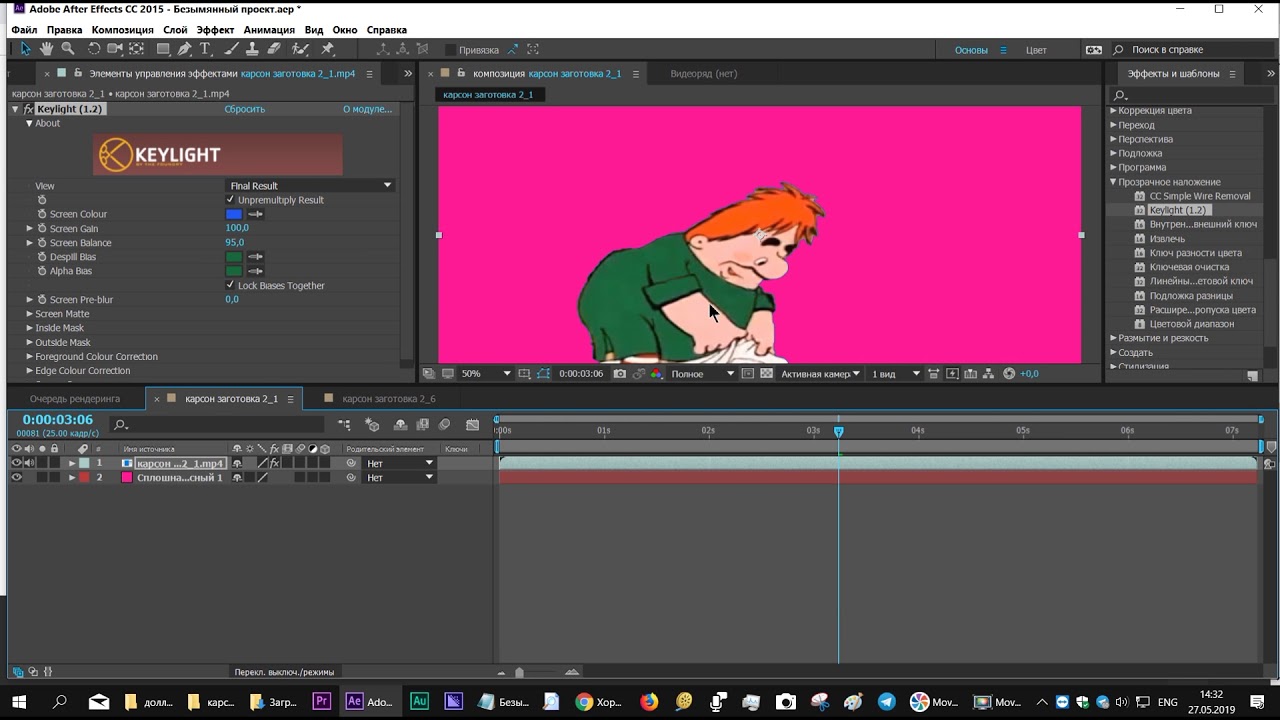Select the Roto Brush tool
This screenshot has width=1280, height=720.
click(x=301, y=49)
